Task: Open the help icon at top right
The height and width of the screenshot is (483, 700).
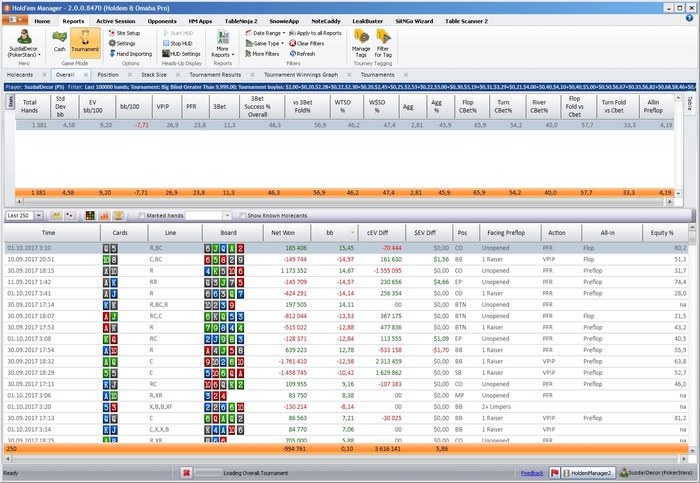Action: (x=689, y=18)
